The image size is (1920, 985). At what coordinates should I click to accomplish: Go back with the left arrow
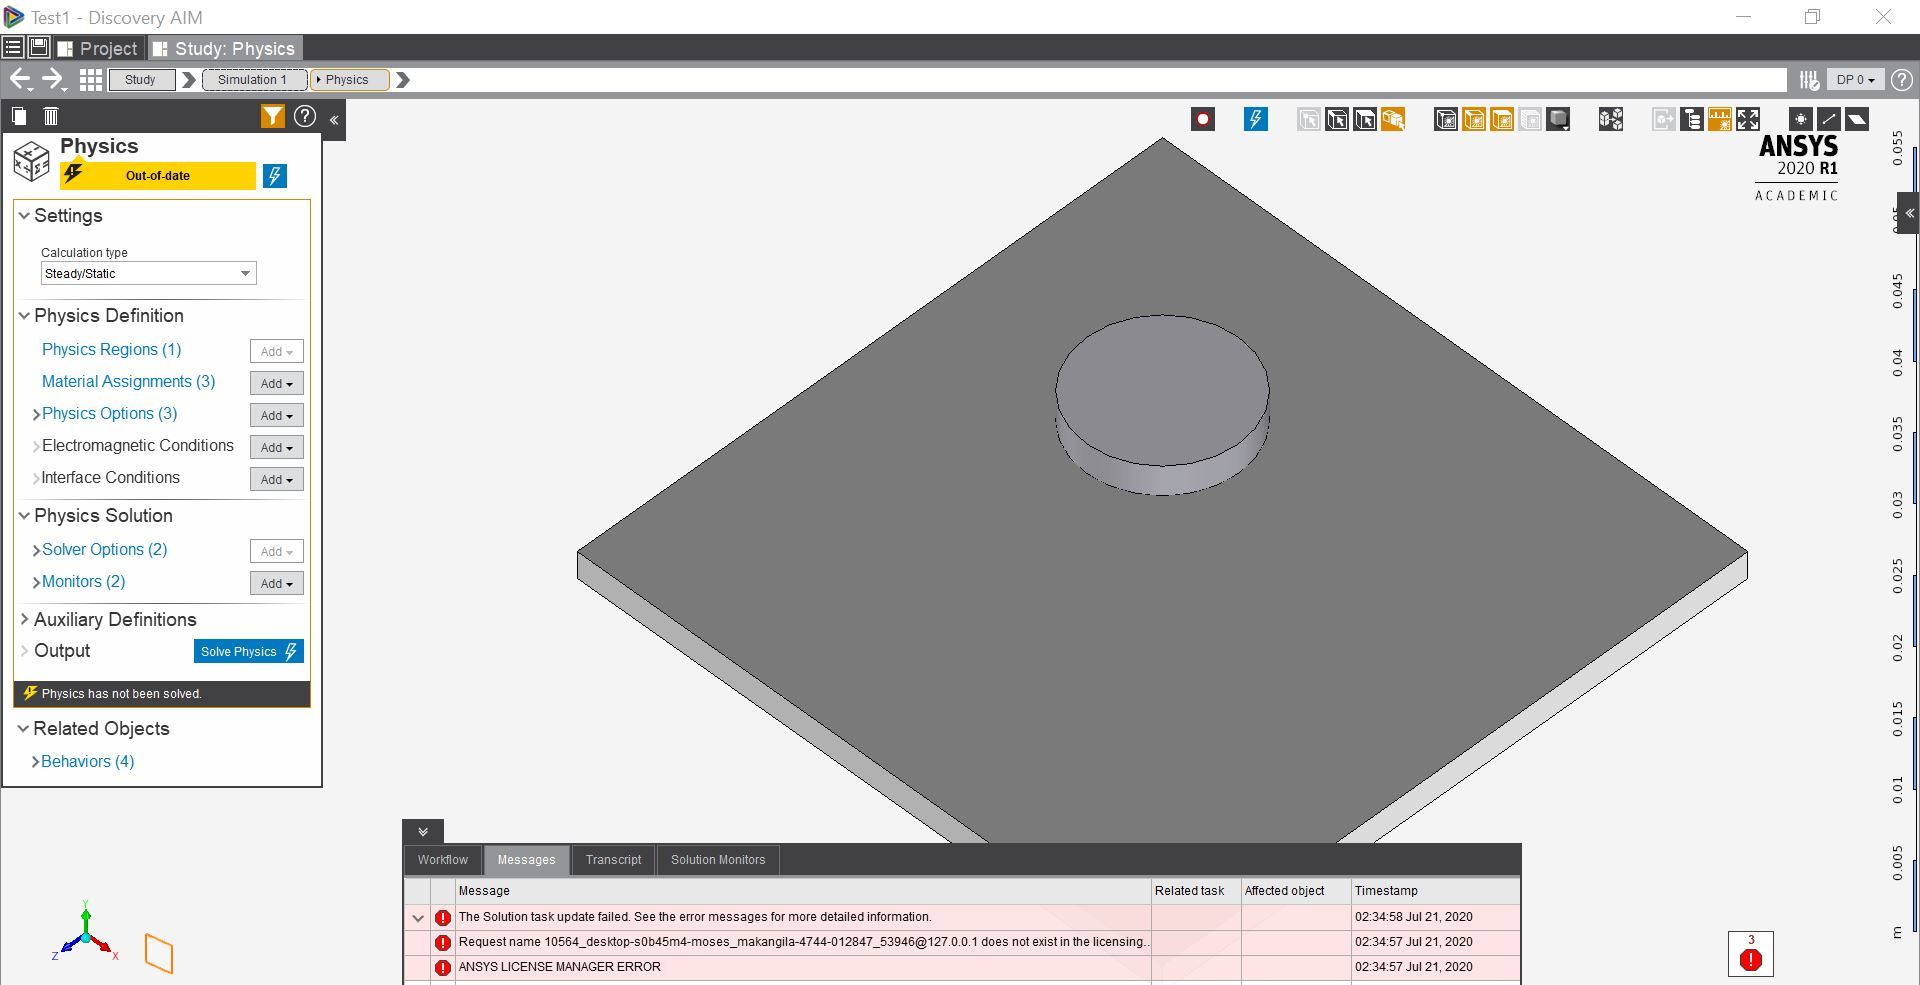[x=20, y=80]
